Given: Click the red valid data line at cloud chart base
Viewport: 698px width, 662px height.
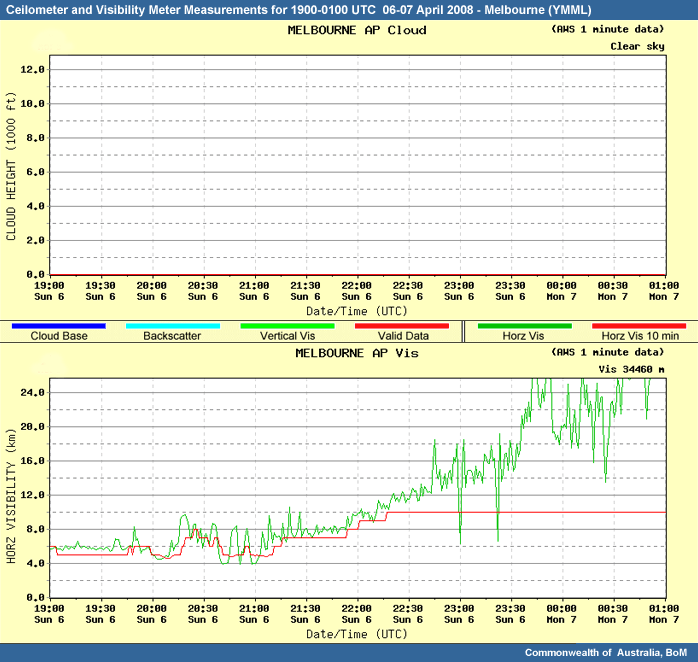Looking at the screenshot, I should coord(358,275).
